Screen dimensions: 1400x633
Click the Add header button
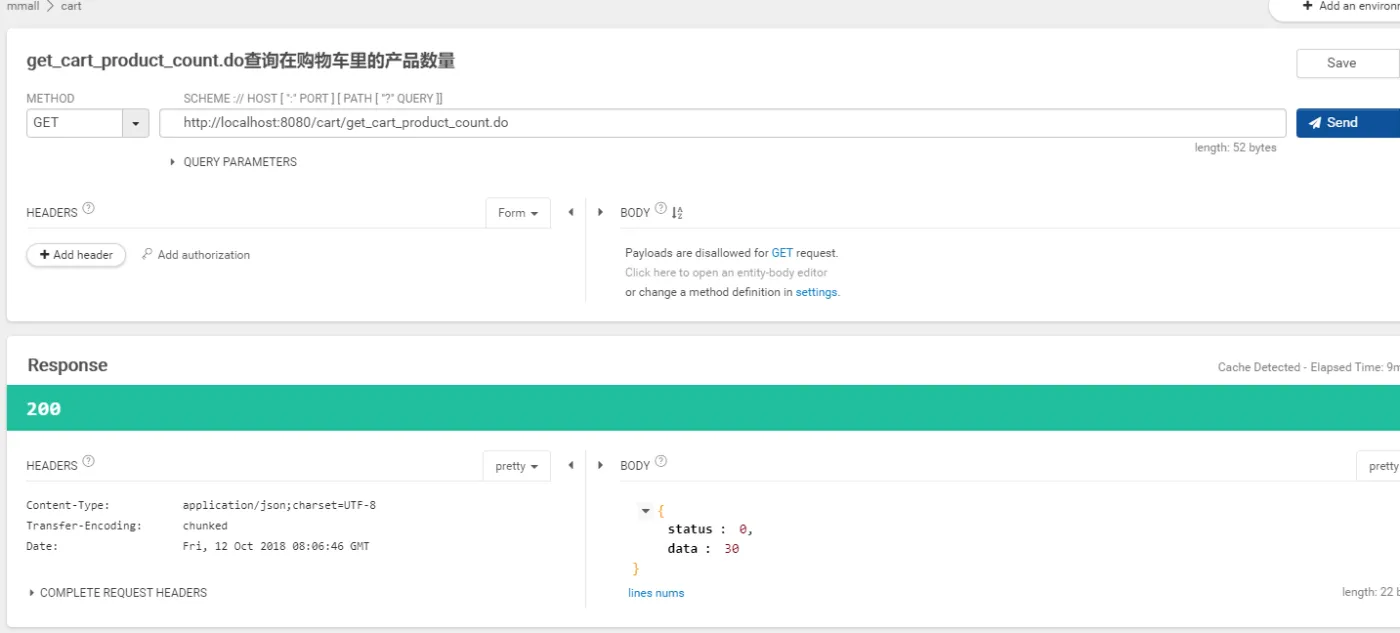[x=76, y=255]
